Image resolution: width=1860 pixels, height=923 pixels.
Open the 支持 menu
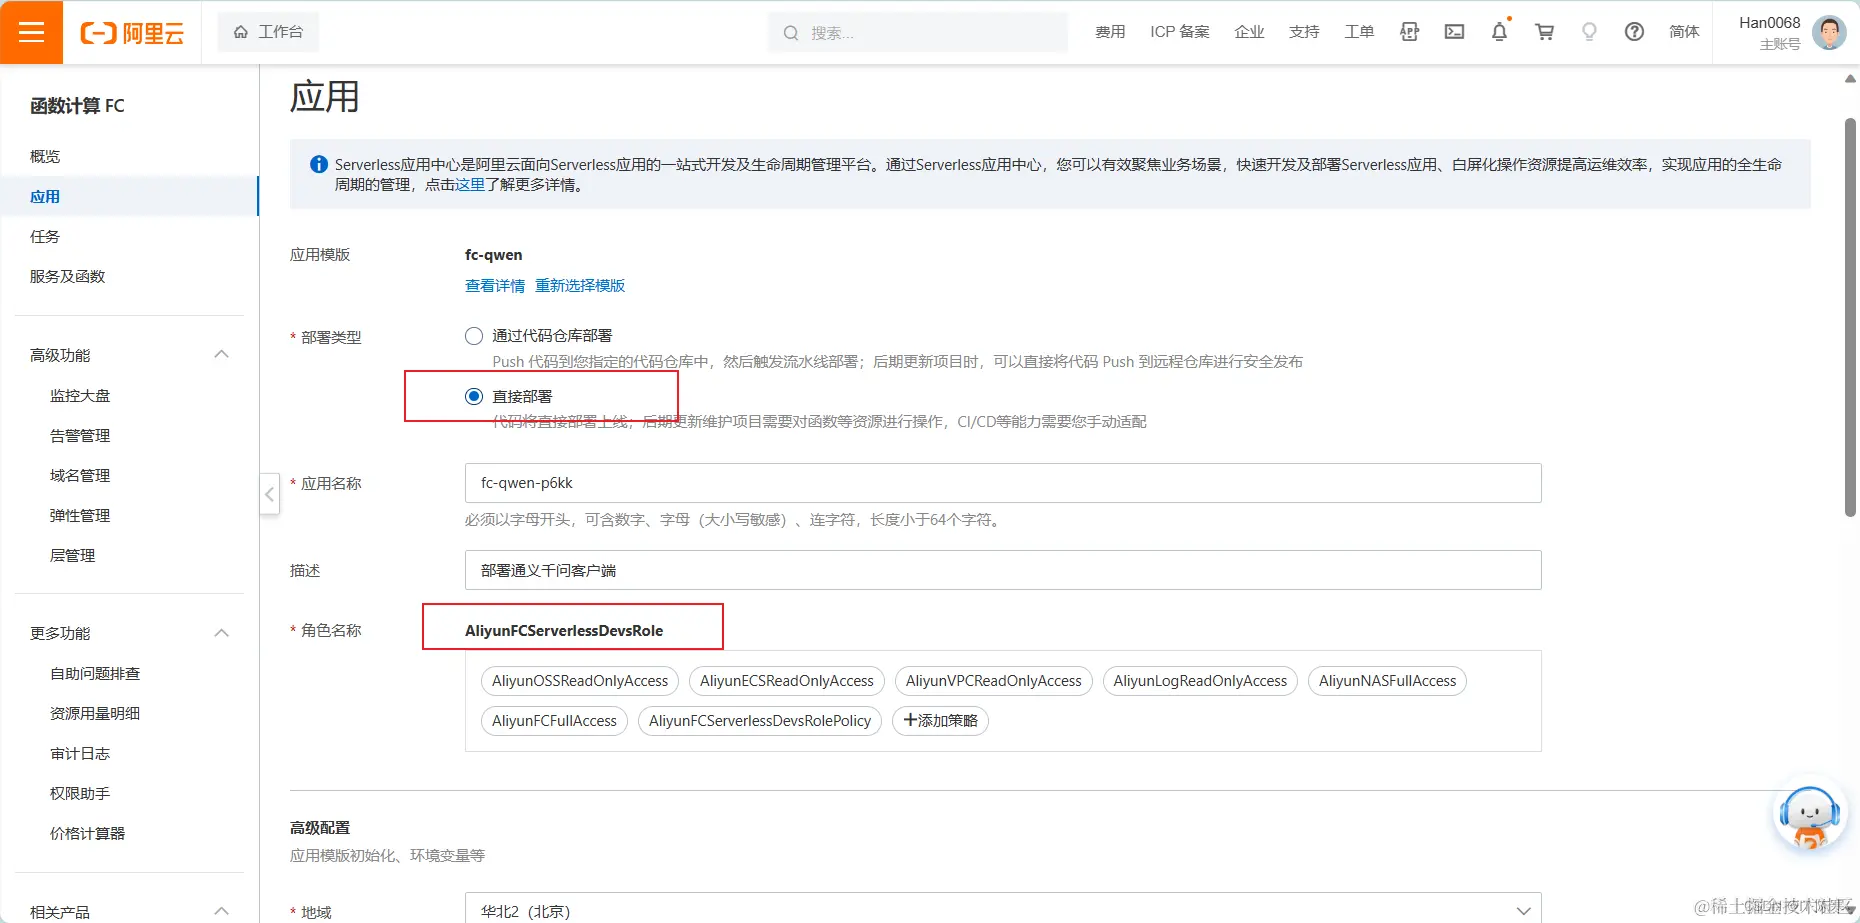click(1304, 32)
